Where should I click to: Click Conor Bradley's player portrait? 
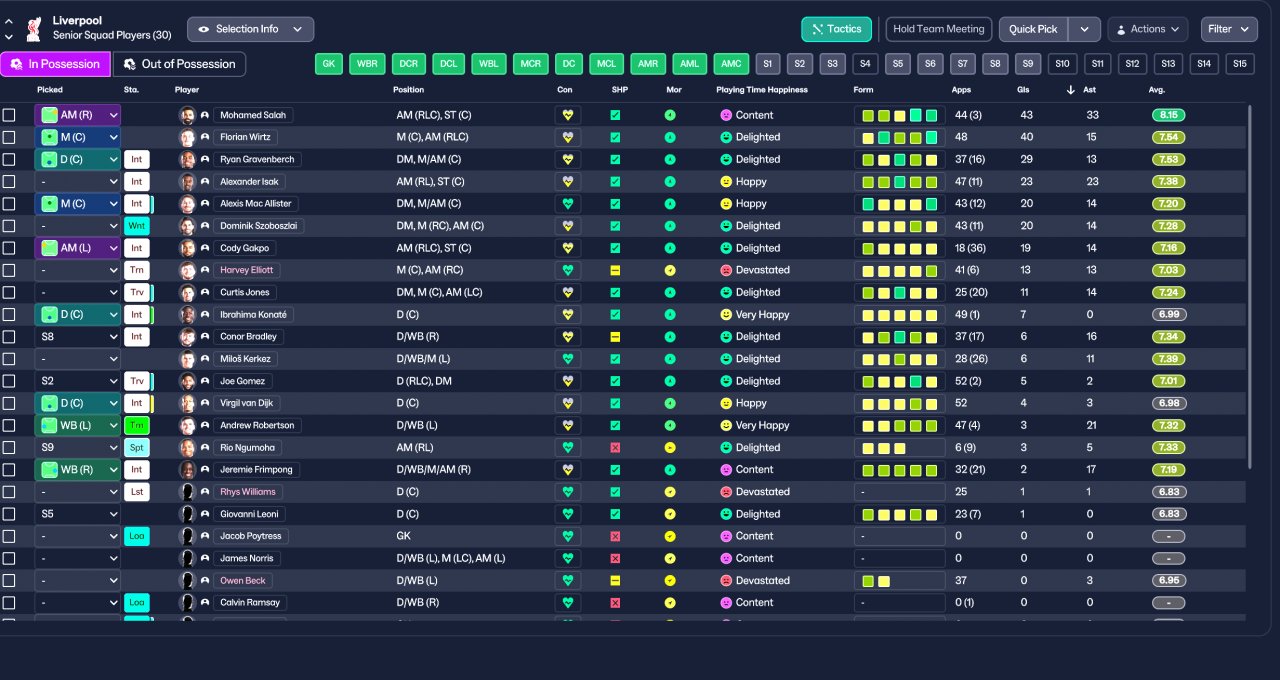[x=187, y=337]
